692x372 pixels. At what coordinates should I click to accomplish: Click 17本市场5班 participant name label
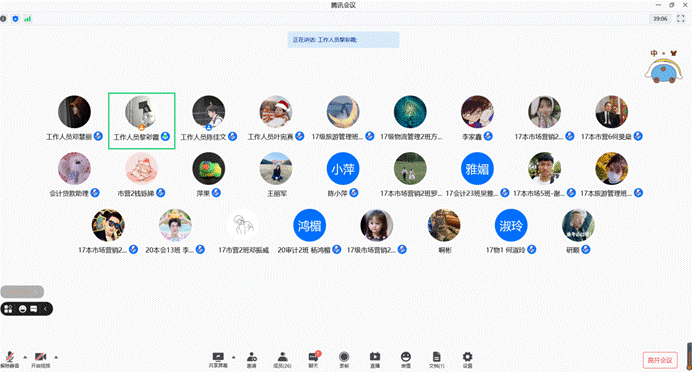[538, 193]
